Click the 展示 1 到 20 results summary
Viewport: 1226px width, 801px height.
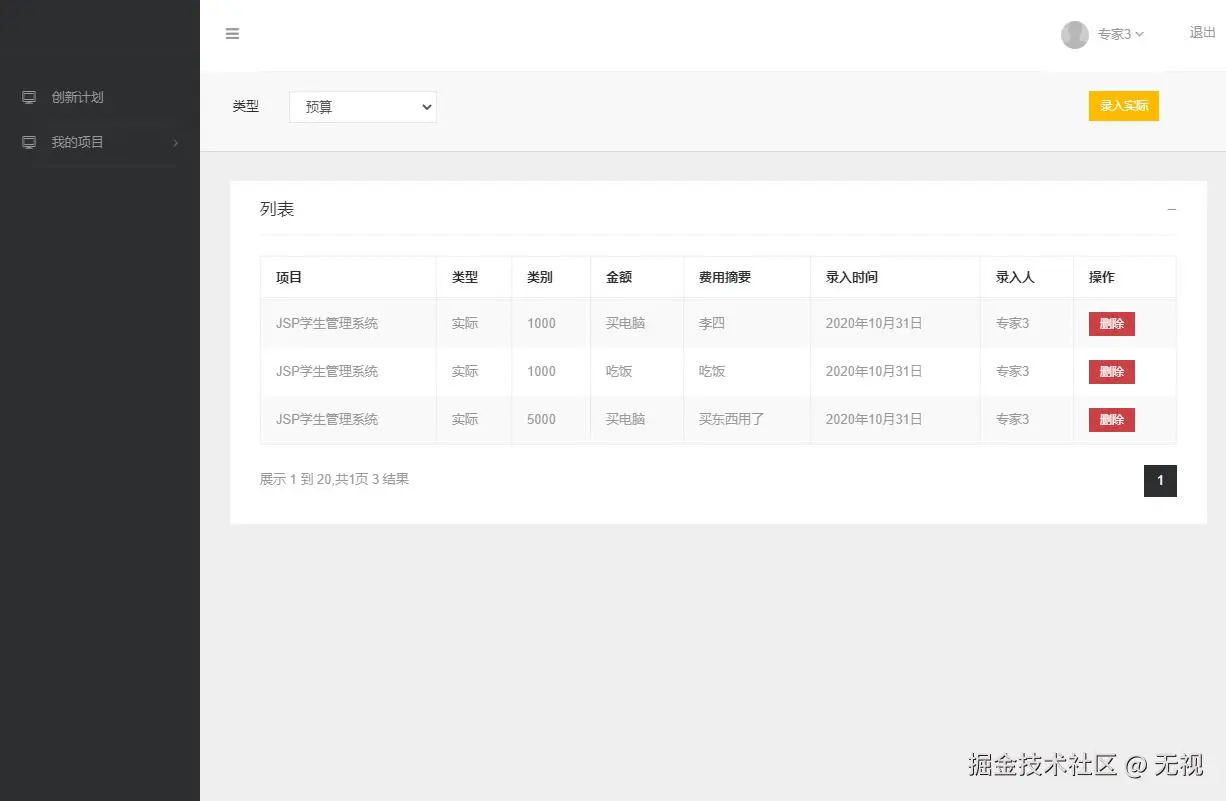point(334,479)
